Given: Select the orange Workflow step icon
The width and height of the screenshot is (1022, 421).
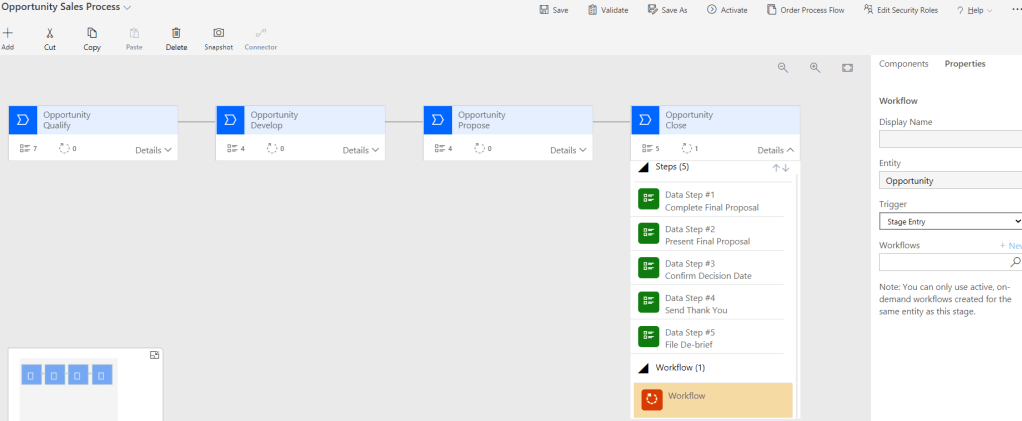Looking at the screenshot, I should pyautogui.click(x=651, y=399).
